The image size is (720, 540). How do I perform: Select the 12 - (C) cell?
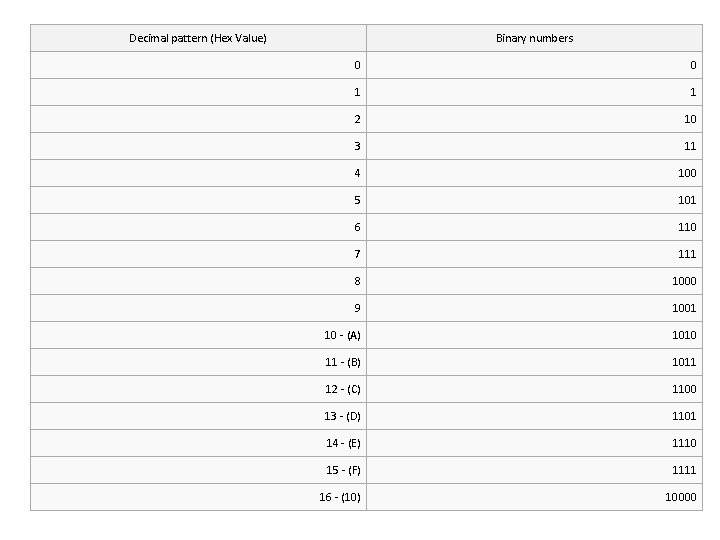(x=198, y=389)
